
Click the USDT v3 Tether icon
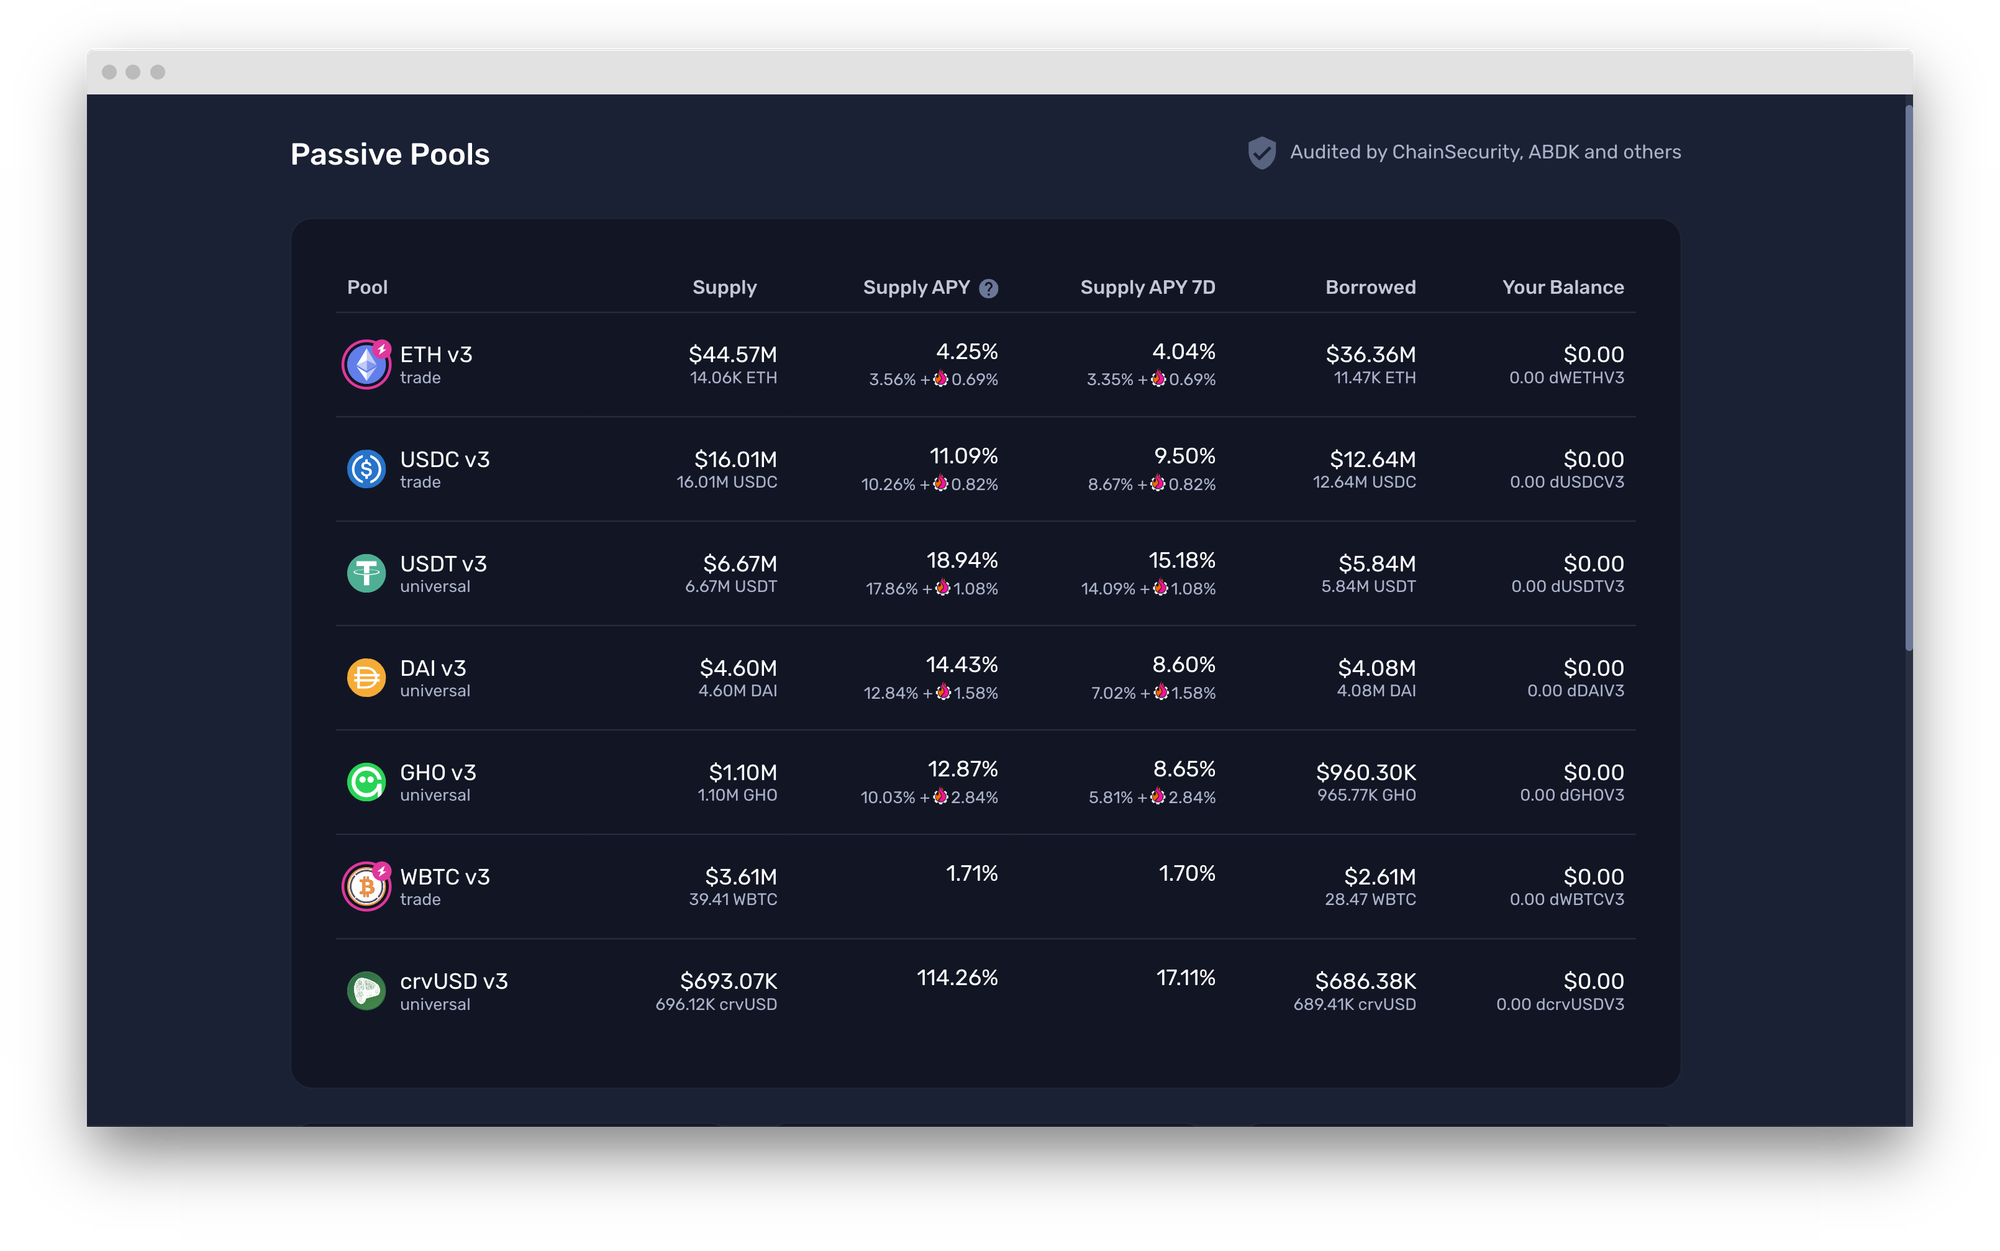[366, 573]
